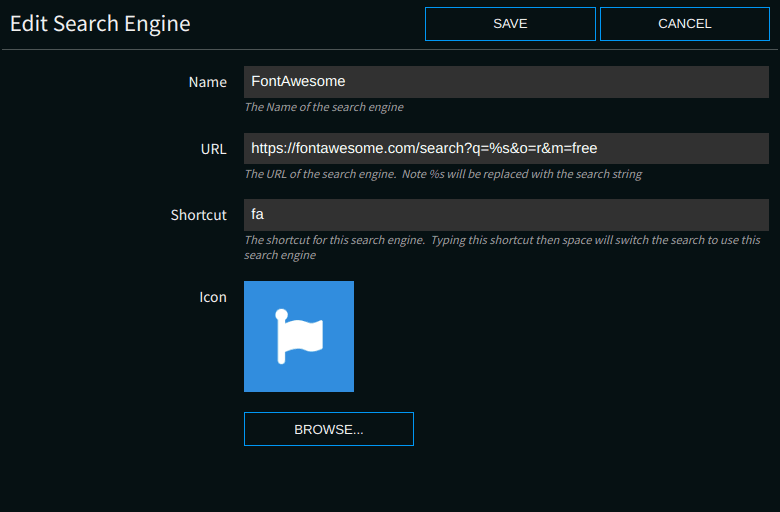
Task: Click the 'Edit Search Engine' heading
Action: coord(100,23)
